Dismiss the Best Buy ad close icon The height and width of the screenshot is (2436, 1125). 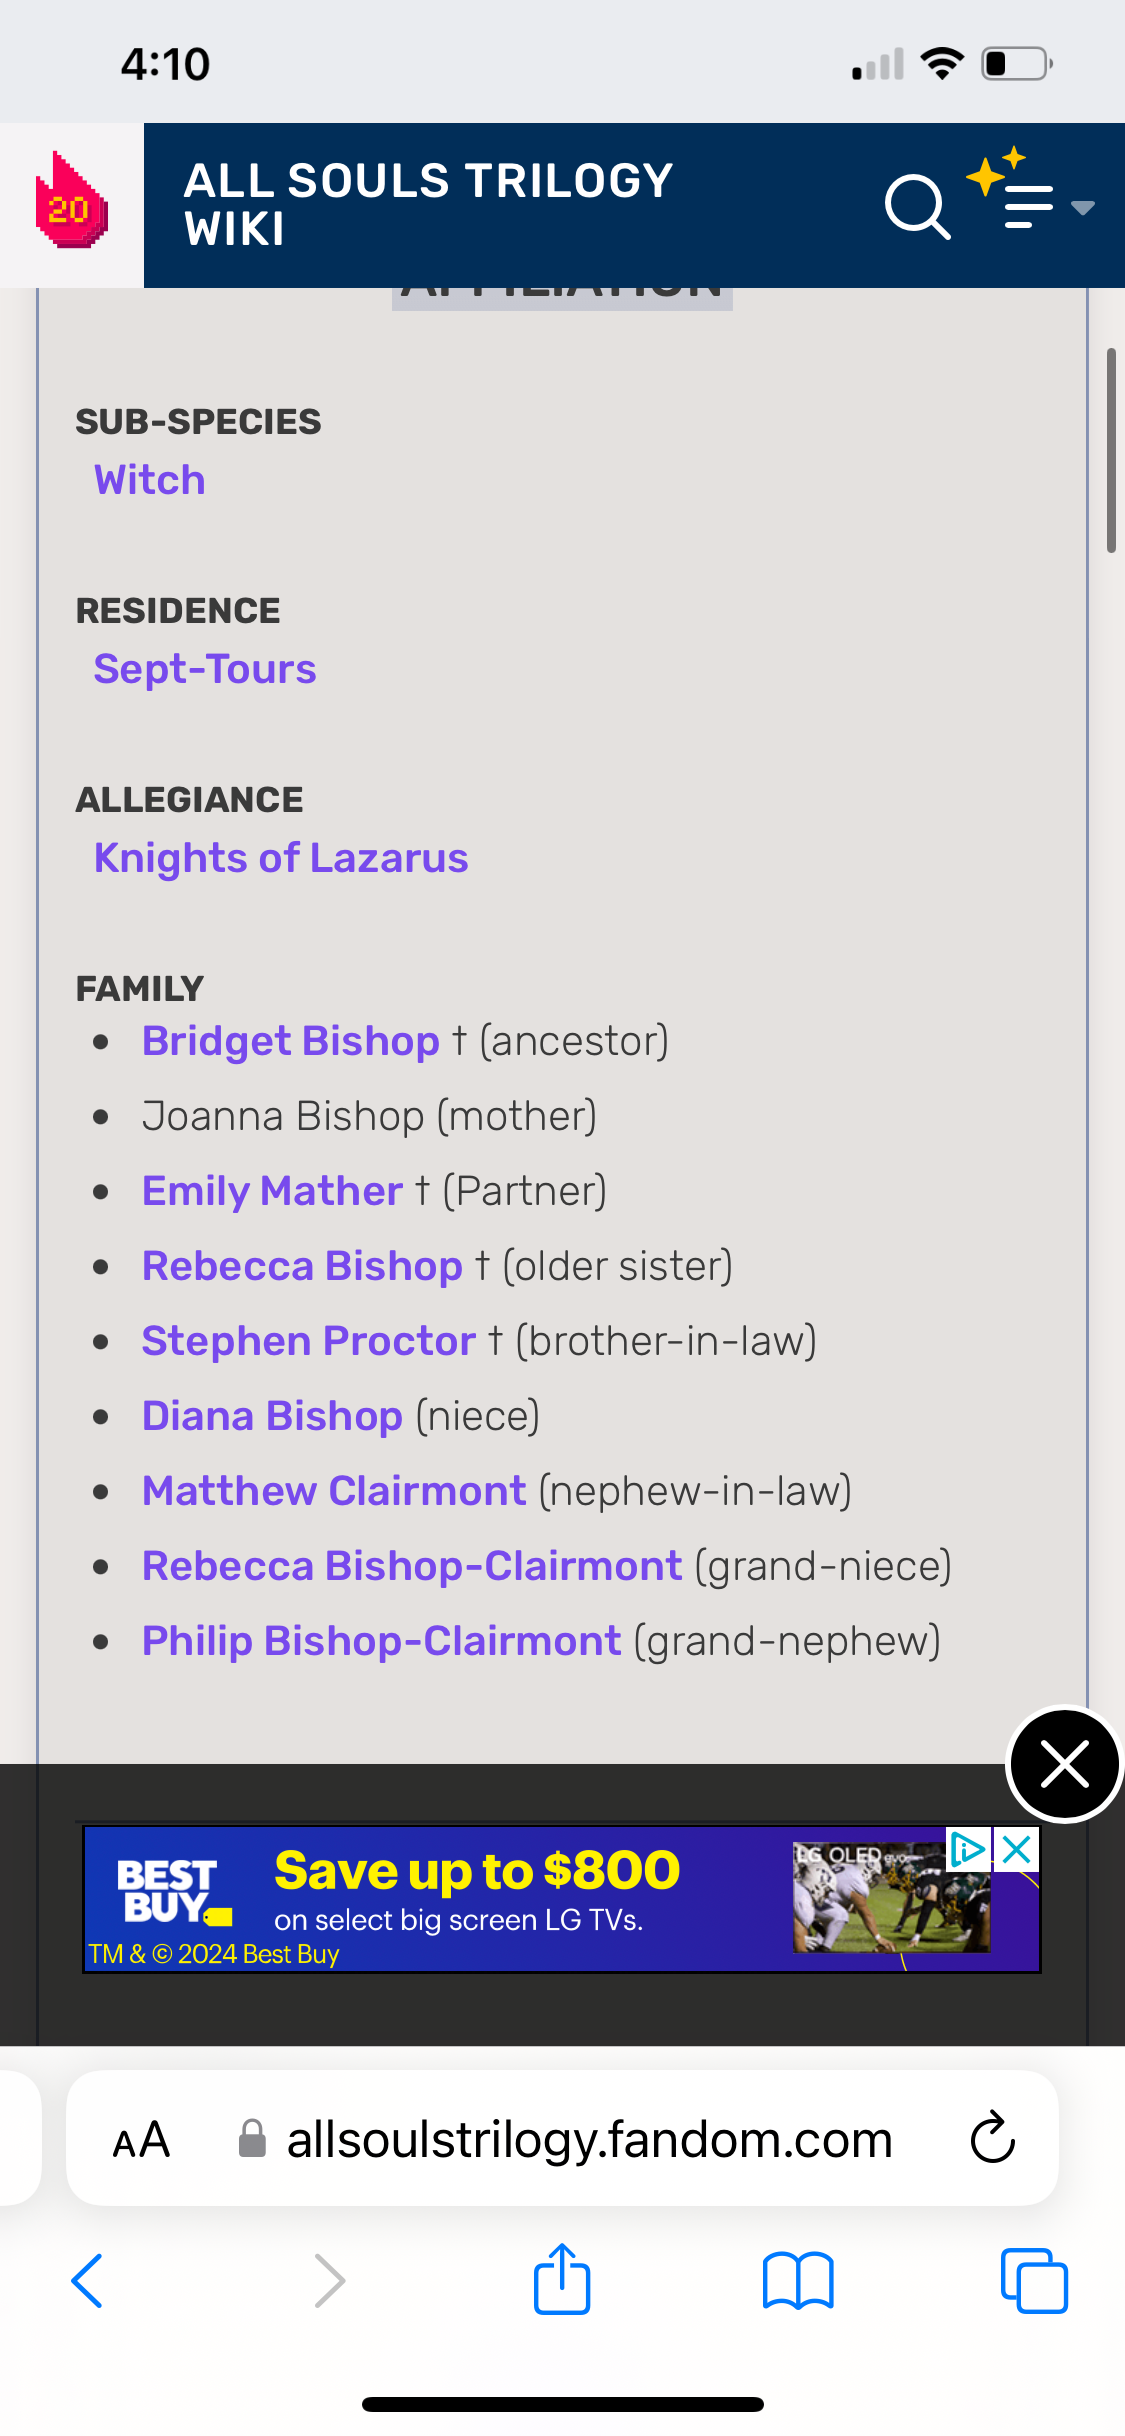[1017, 1850]
